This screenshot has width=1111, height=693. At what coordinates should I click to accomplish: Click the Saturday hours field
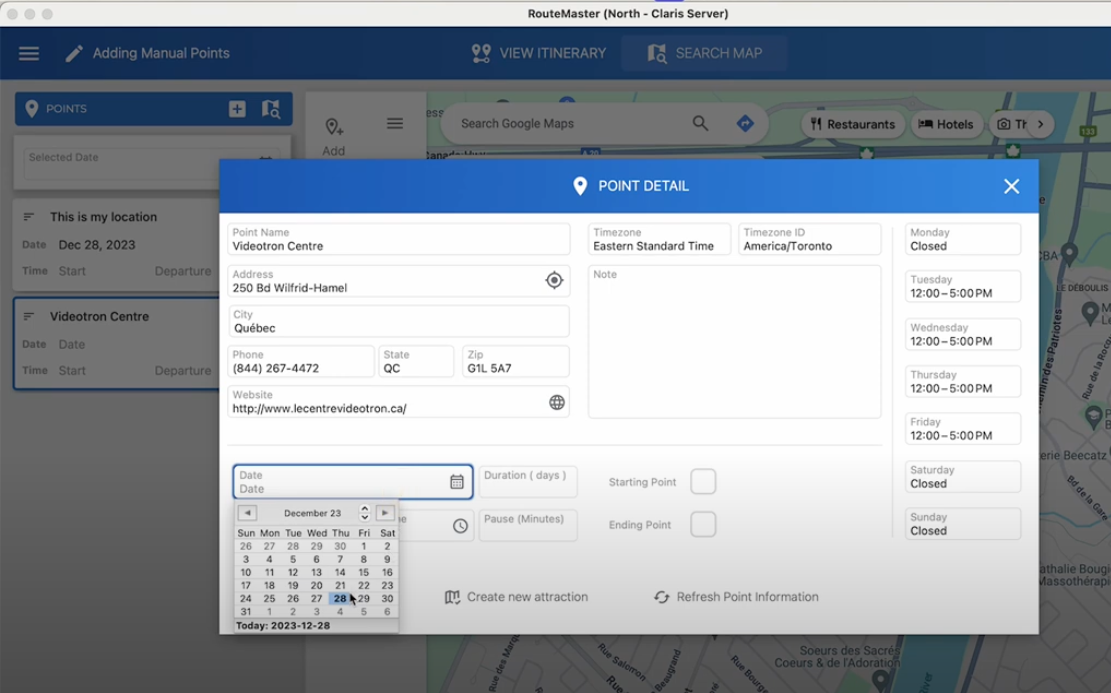point(962,477)
